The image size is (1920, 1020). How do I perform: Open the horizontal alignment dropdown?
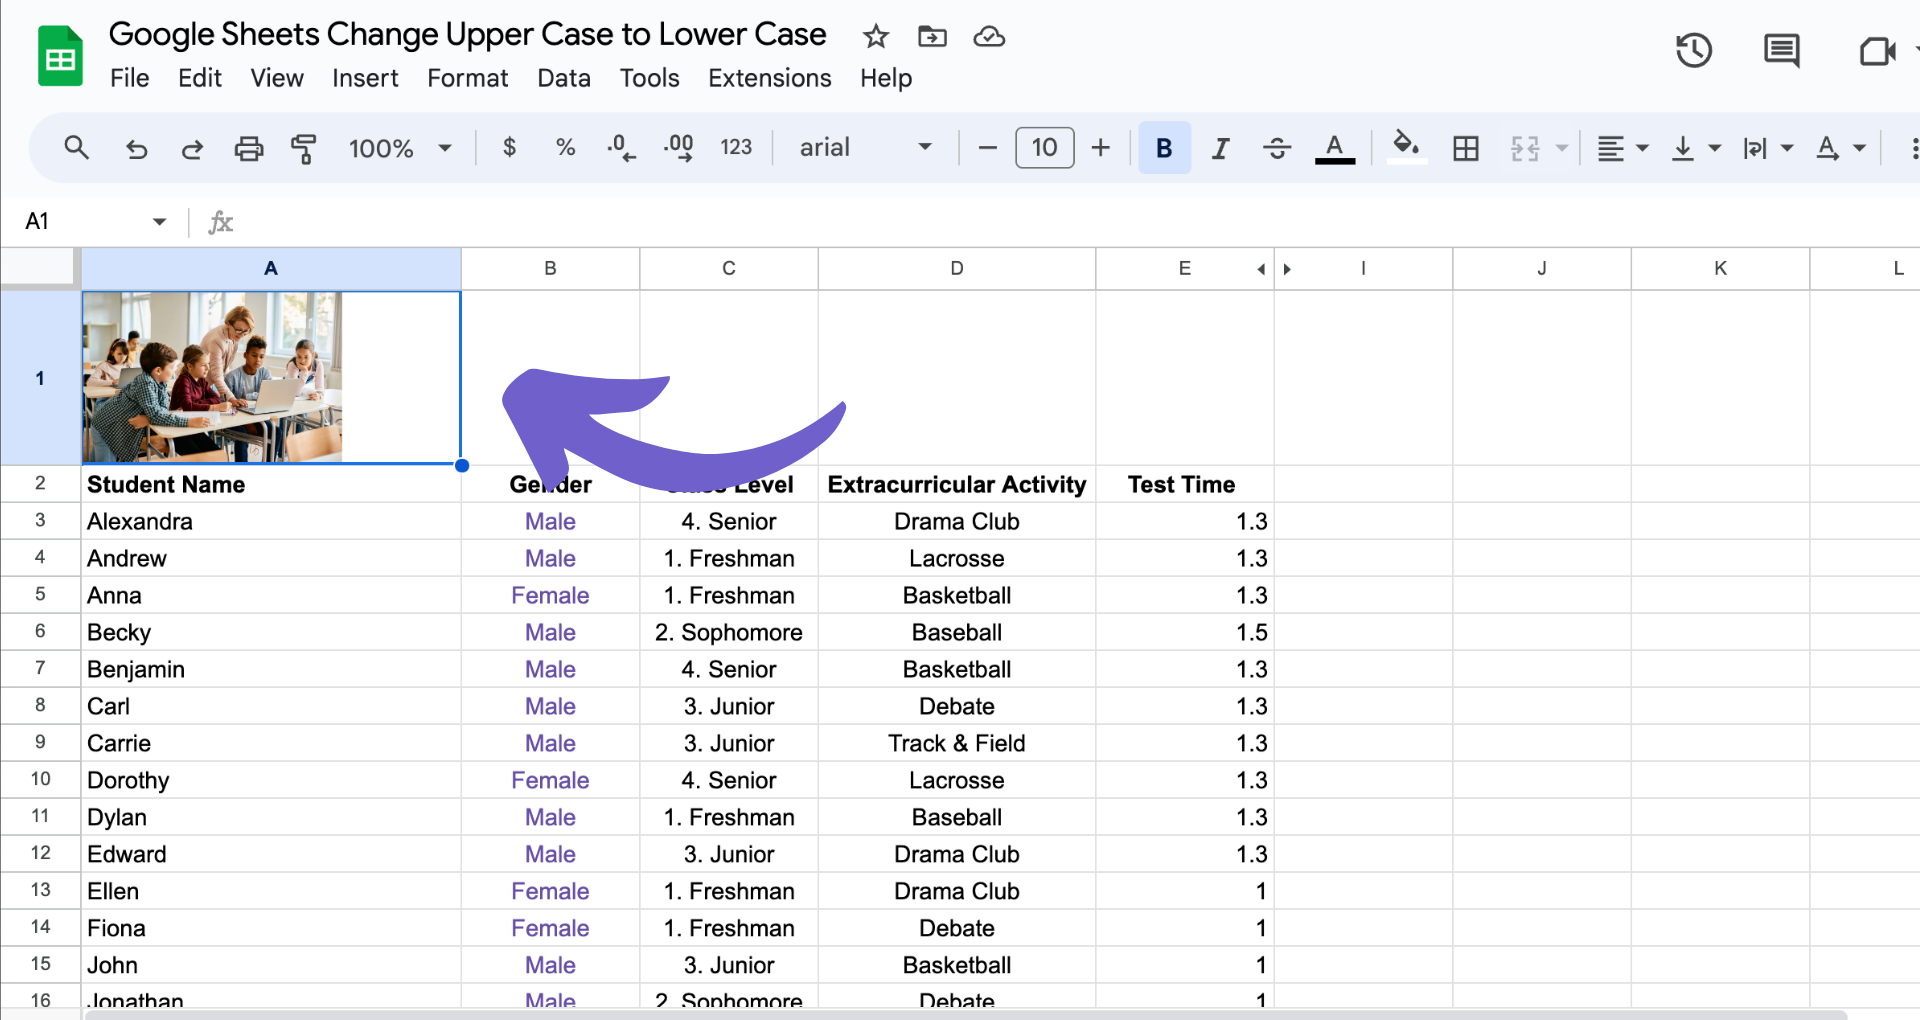coord(1621,148)
